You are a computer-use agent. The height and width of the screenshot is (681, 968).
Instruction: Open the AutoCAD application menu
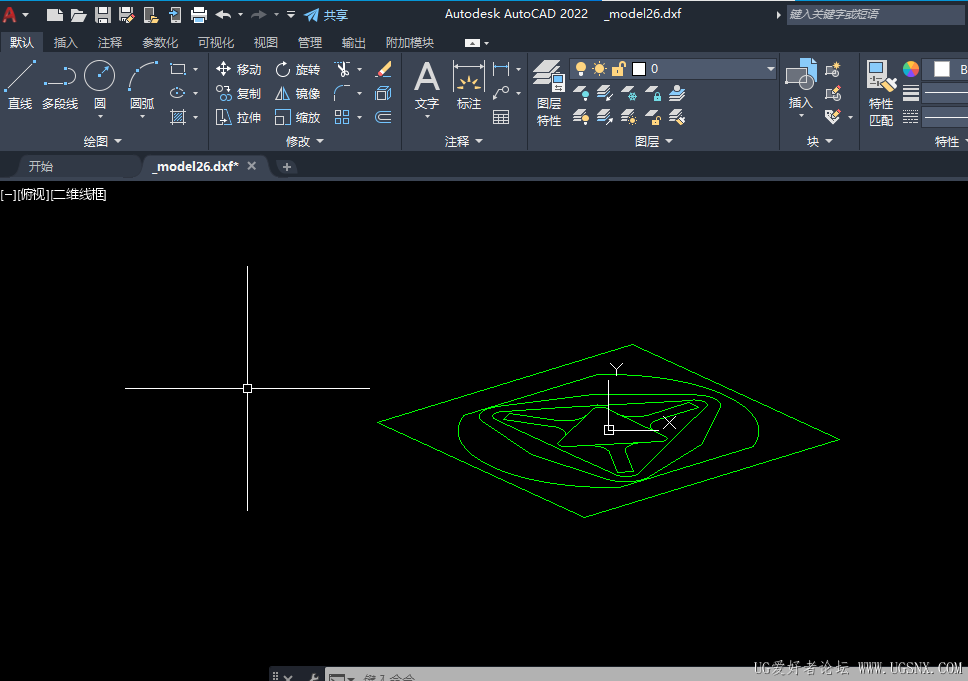pyautogui.click(x=15, y=15)
